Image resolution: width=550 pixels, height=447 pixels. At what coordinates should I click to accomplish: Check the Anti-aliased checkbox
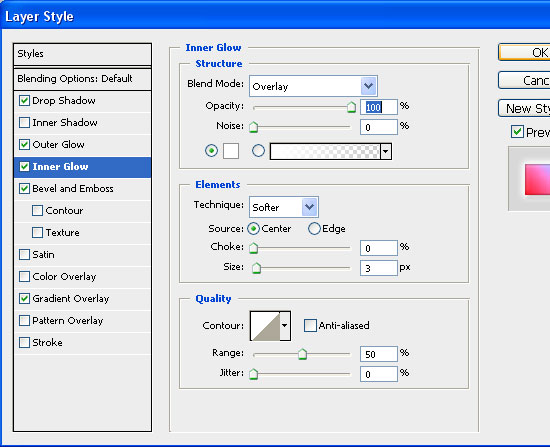click(x=310, y=326)
